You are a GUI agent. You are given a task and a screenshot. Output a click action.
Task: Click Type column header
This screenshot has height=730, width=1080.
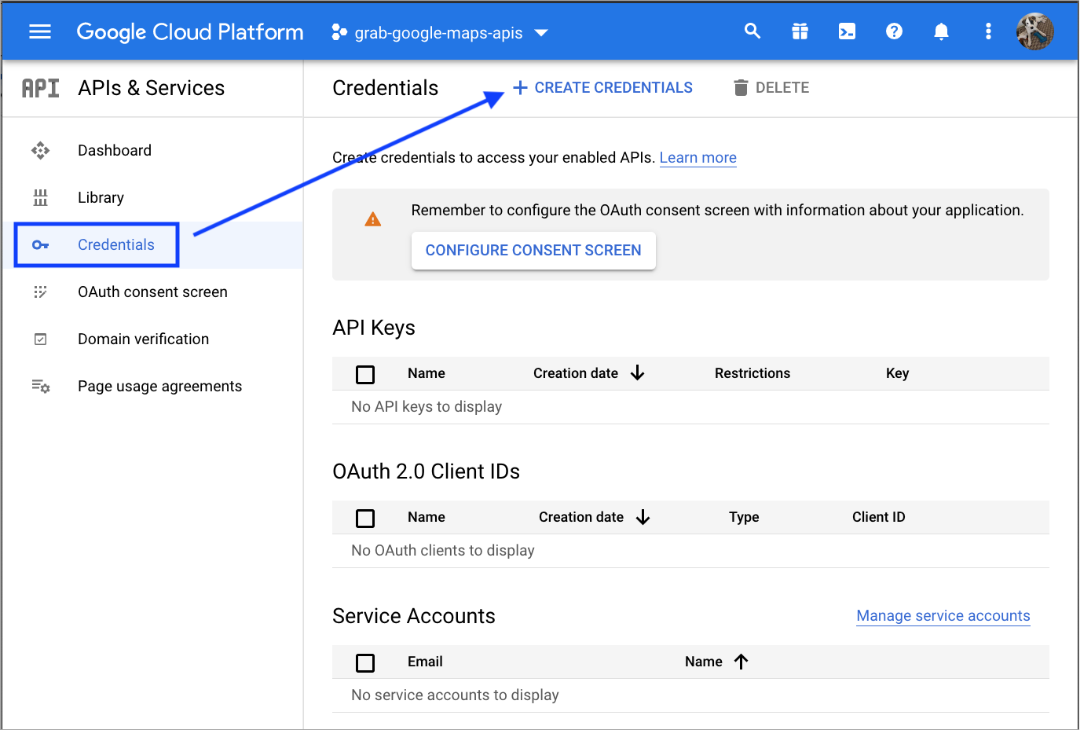pos(744,517)
